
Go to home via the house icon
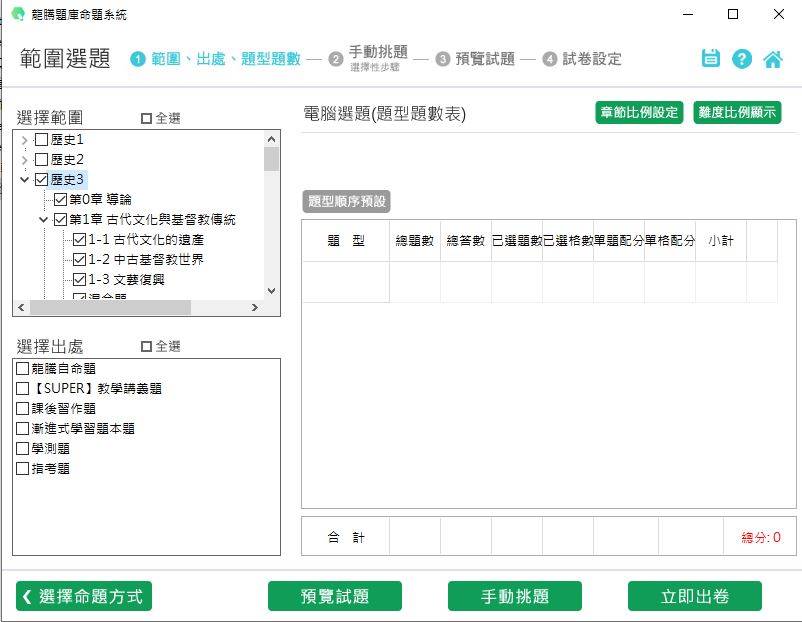coord(773,59)
